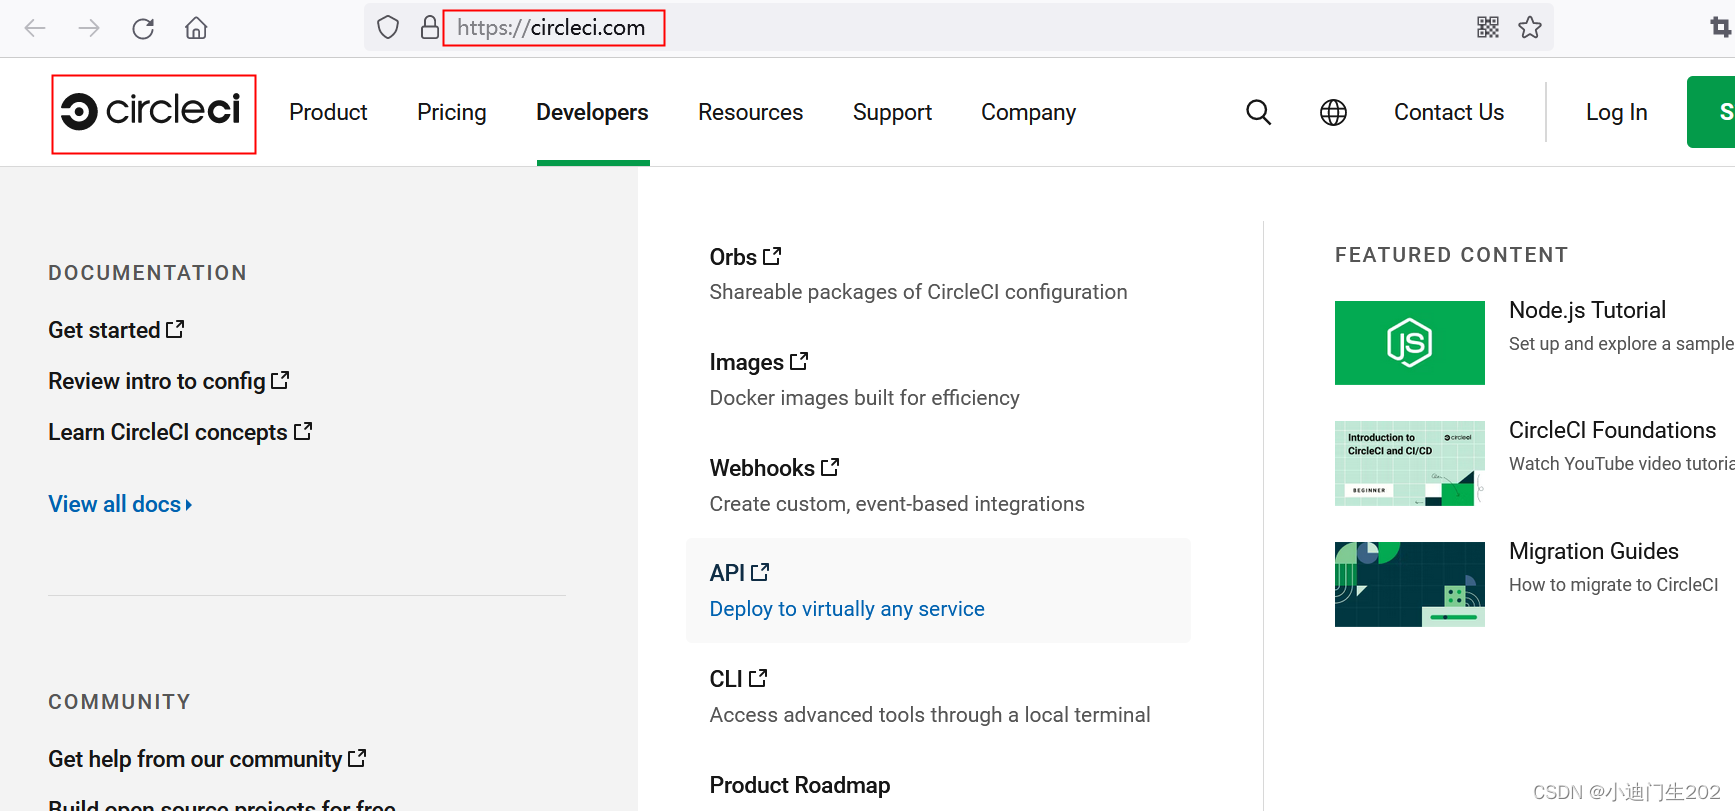Go to the browser home icon

(x=196, y=28)
